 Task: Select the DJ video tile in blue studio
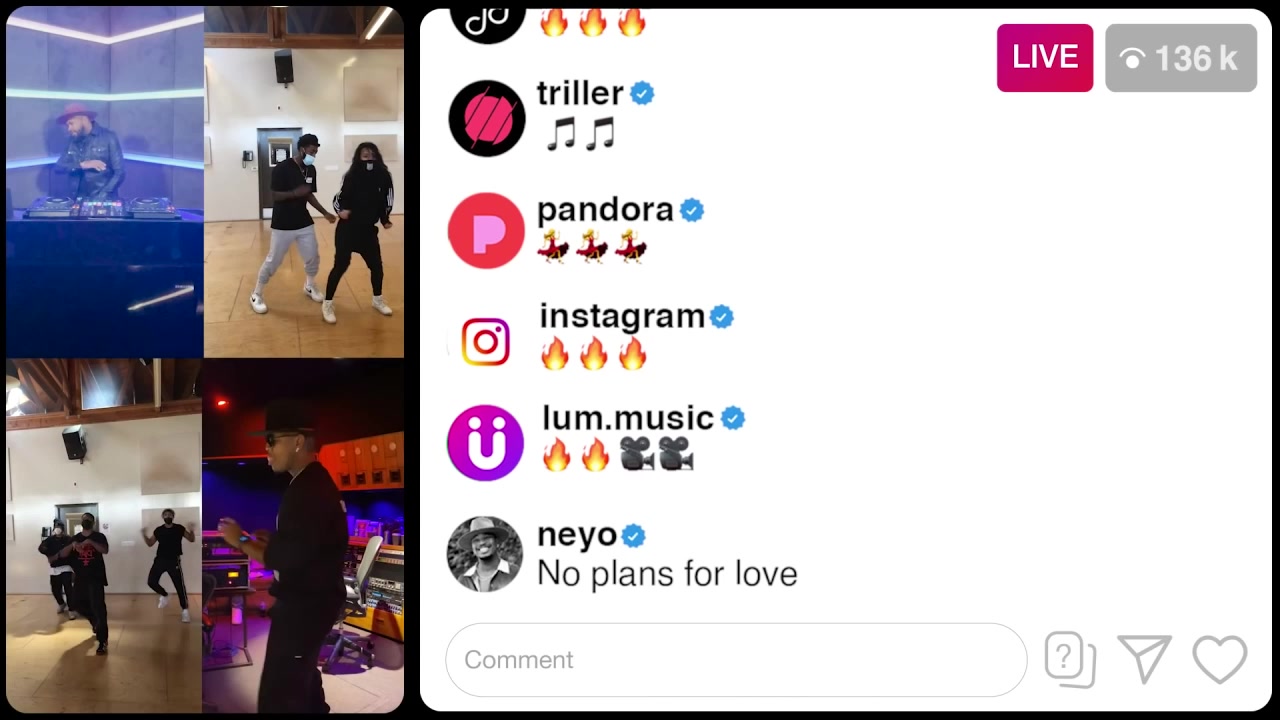point(105,182)
